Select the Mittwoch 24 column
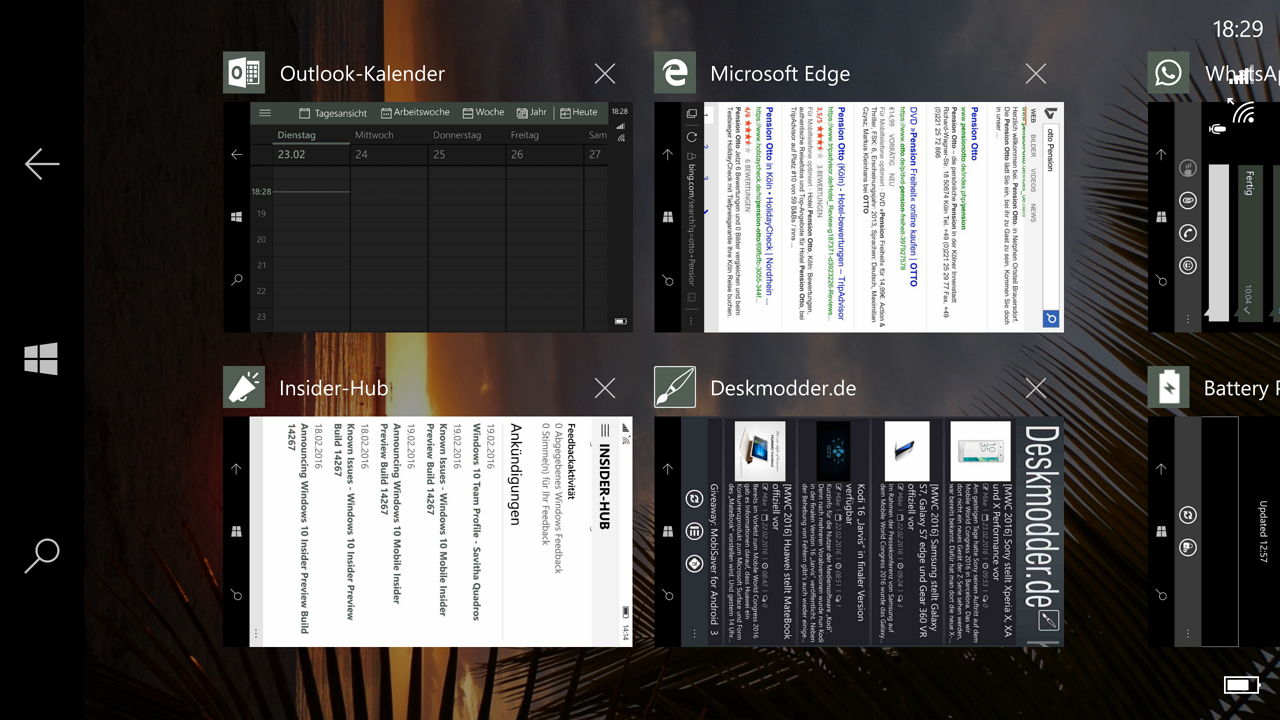Viewport: 1280px width, 720px height. click(389, 145)
